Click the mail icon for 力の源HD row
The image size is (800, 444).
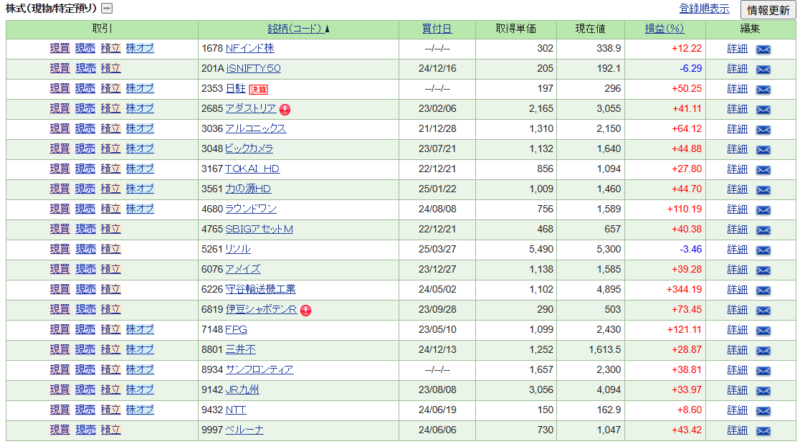tap(763, 190)
